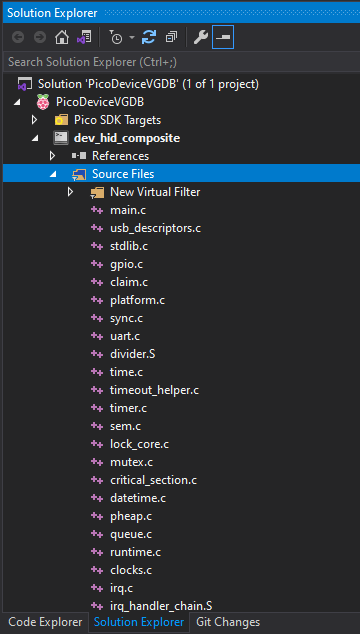Select mutex.c file
360x634 pixels.
(131, 462)
